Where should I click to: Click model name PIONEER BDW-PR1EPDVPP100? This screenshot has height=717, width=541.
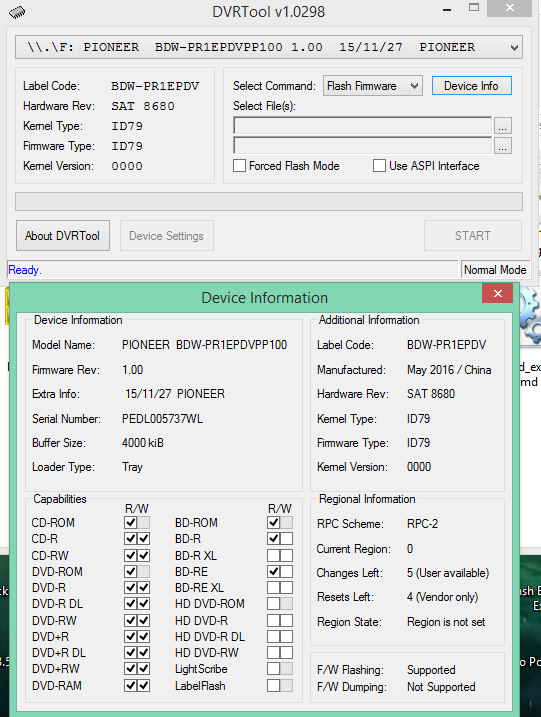[204, 345]
